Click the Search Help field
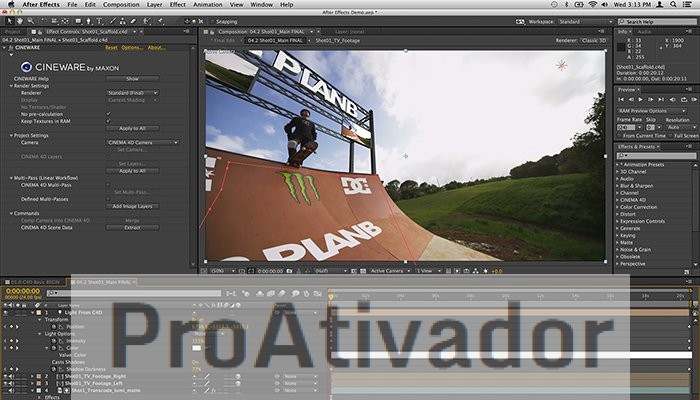700x400 pixels. [x=657, y=21]
